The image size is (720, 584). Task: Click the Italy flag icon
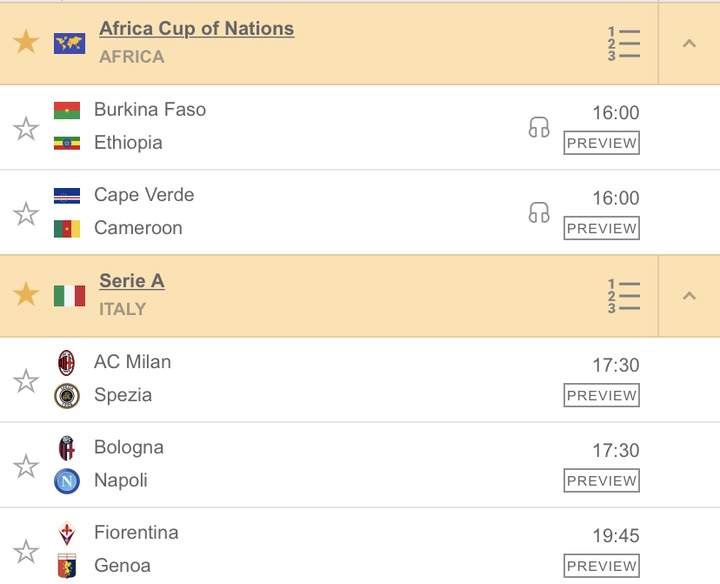click(69, 296)
